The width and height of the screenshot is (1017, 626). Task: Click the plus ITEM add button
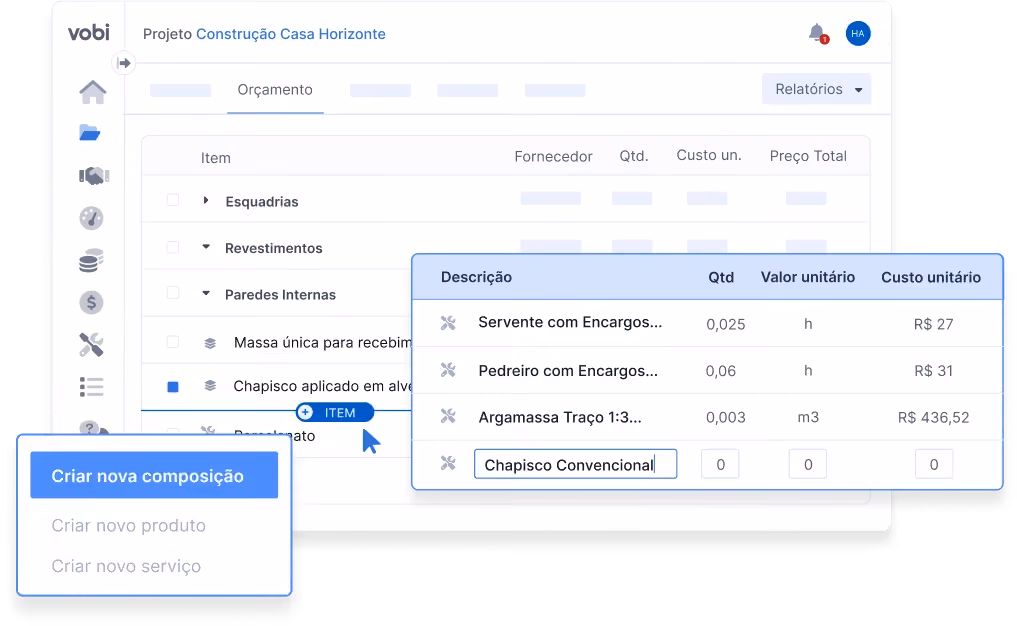click(335, 413)
